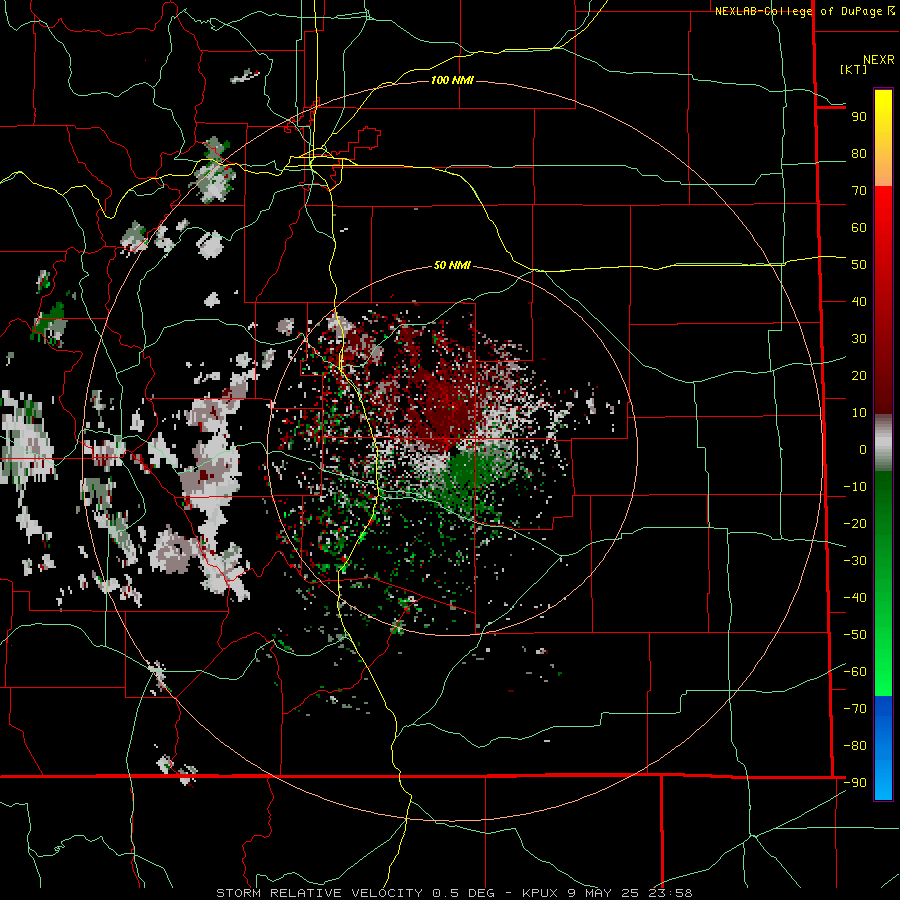
Task: Click the -20 value on the velocity scale
Action: (x=855, y=523)
